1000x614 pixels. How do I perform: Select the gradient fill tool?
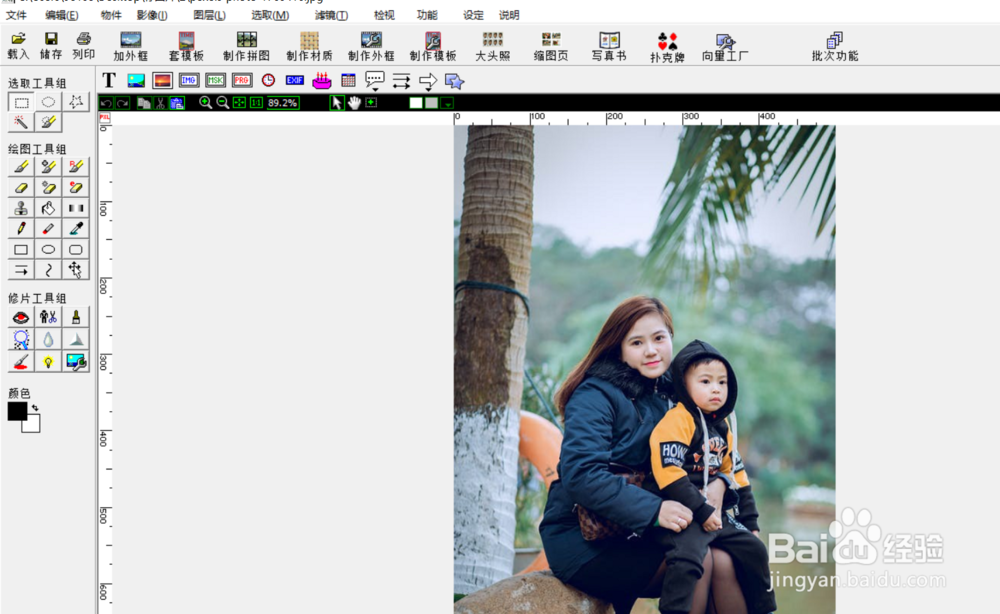coord(76,208)
